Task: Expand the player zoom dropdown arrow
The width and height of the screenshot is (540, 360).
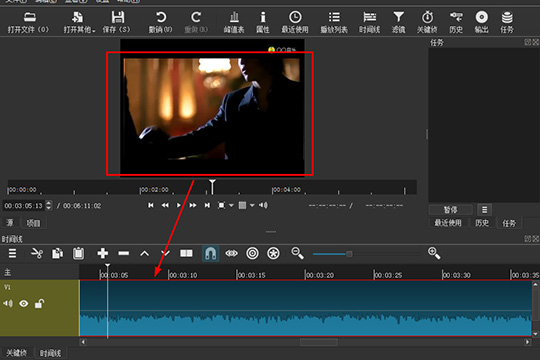Action: coord(231,205)
